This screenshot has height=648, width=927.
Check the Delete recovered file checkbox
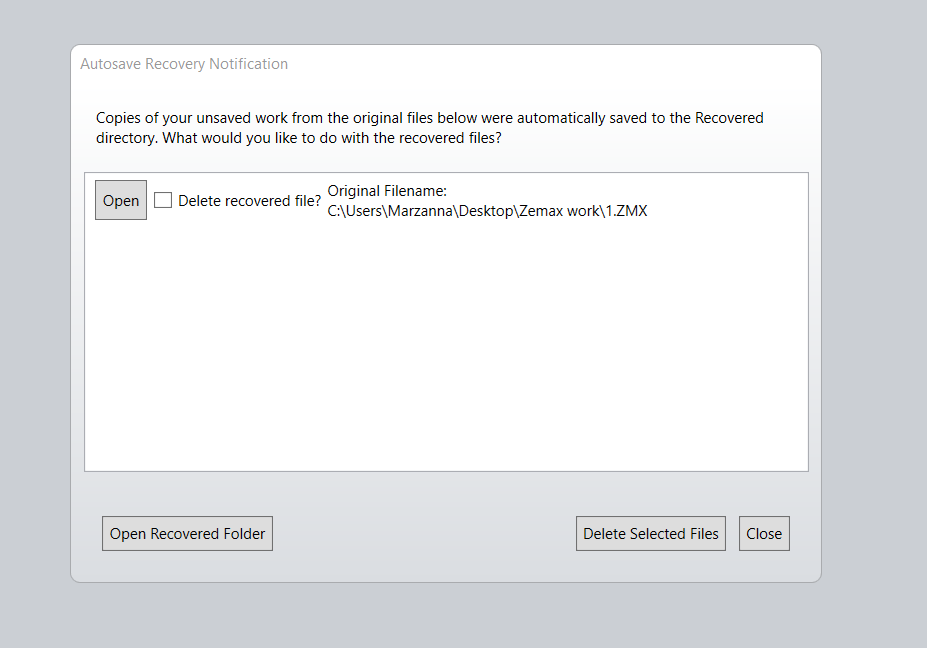(163, 200)
